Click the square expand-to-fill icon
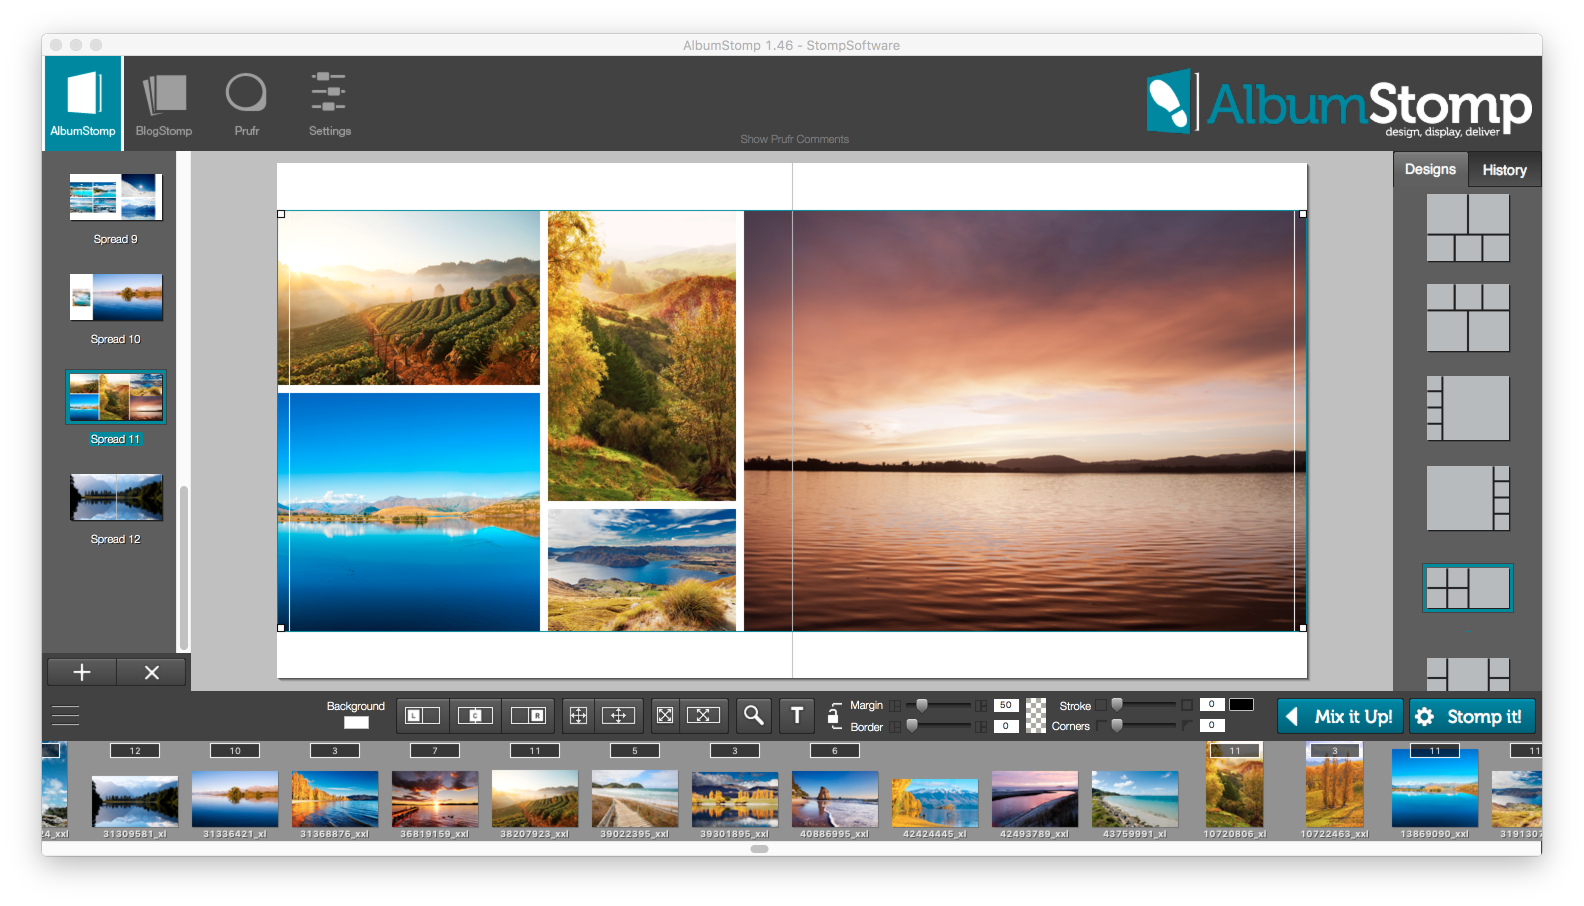Viewport: 1584px width, 906px height. (665, 715)
